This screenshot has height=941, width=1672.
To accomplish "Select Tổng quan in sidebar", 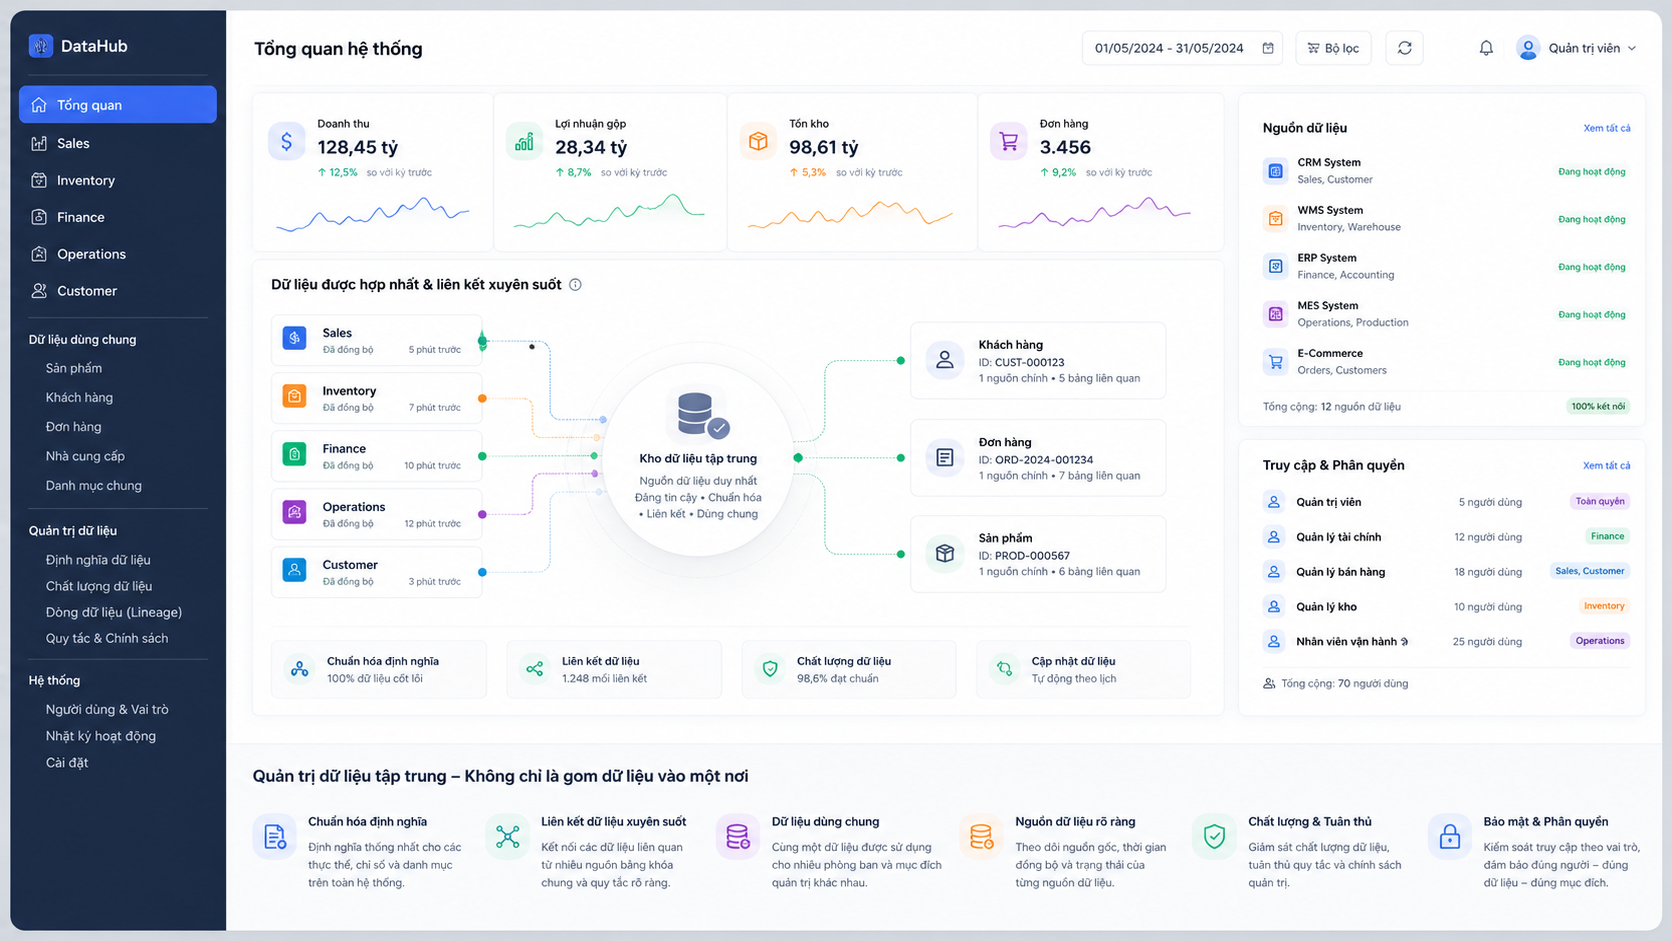I will pos(118,105).
